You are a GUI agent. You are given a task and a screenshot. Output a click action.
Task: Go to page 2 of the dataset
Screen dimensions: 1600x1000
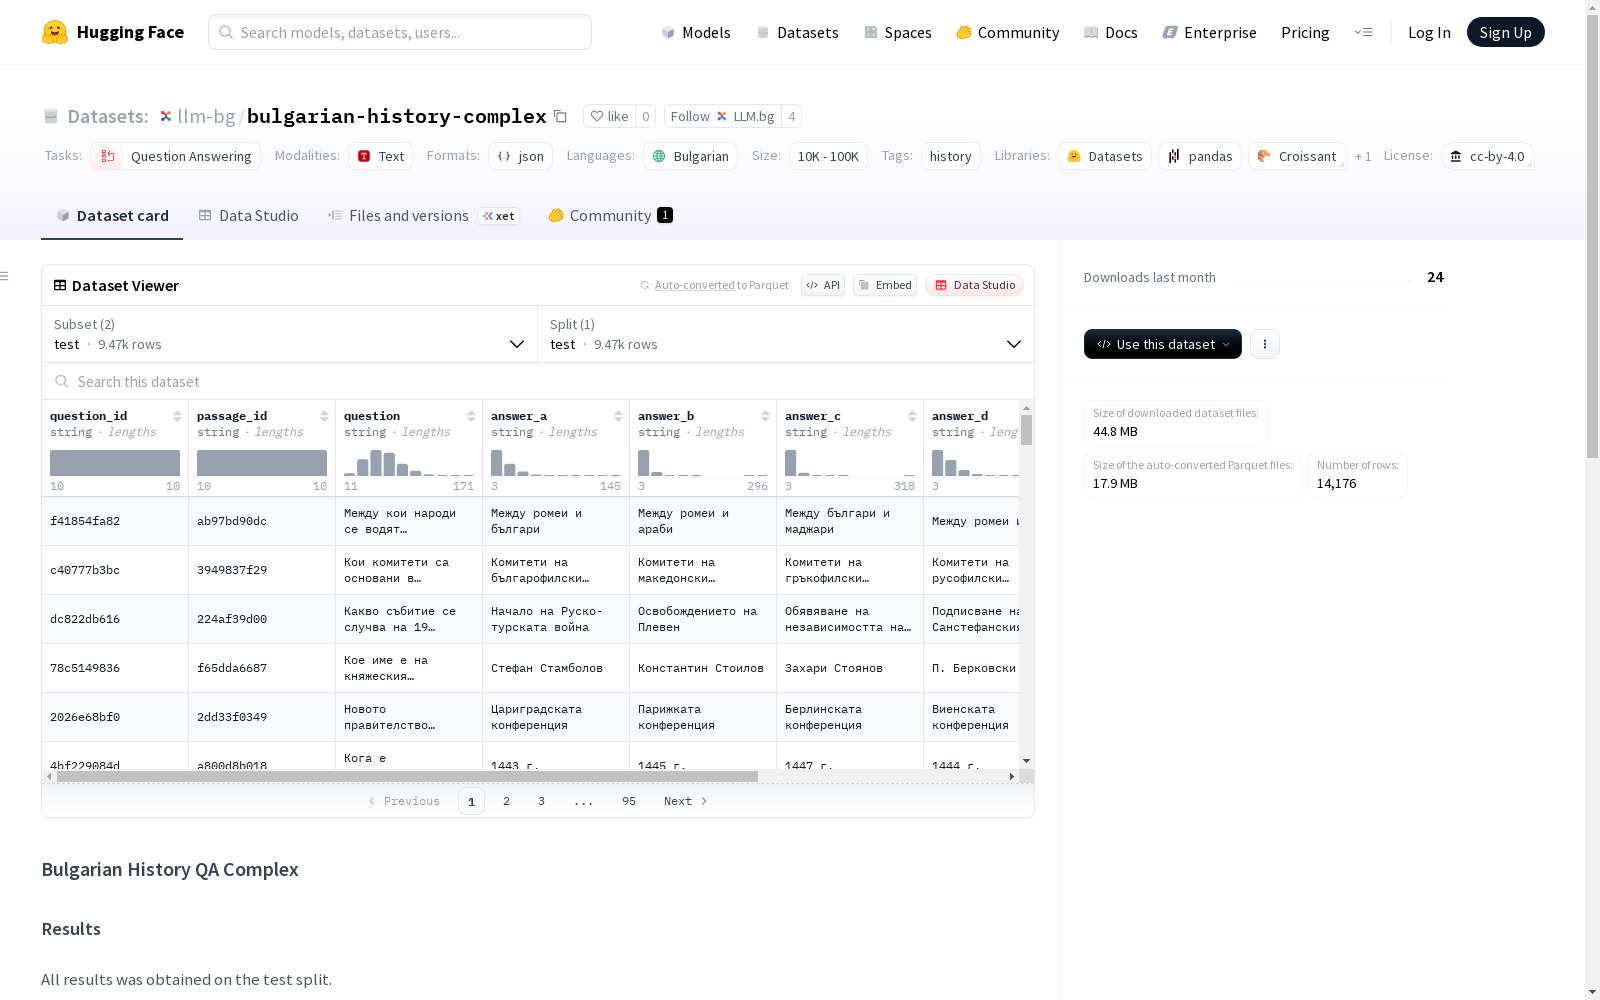(507, 801)
